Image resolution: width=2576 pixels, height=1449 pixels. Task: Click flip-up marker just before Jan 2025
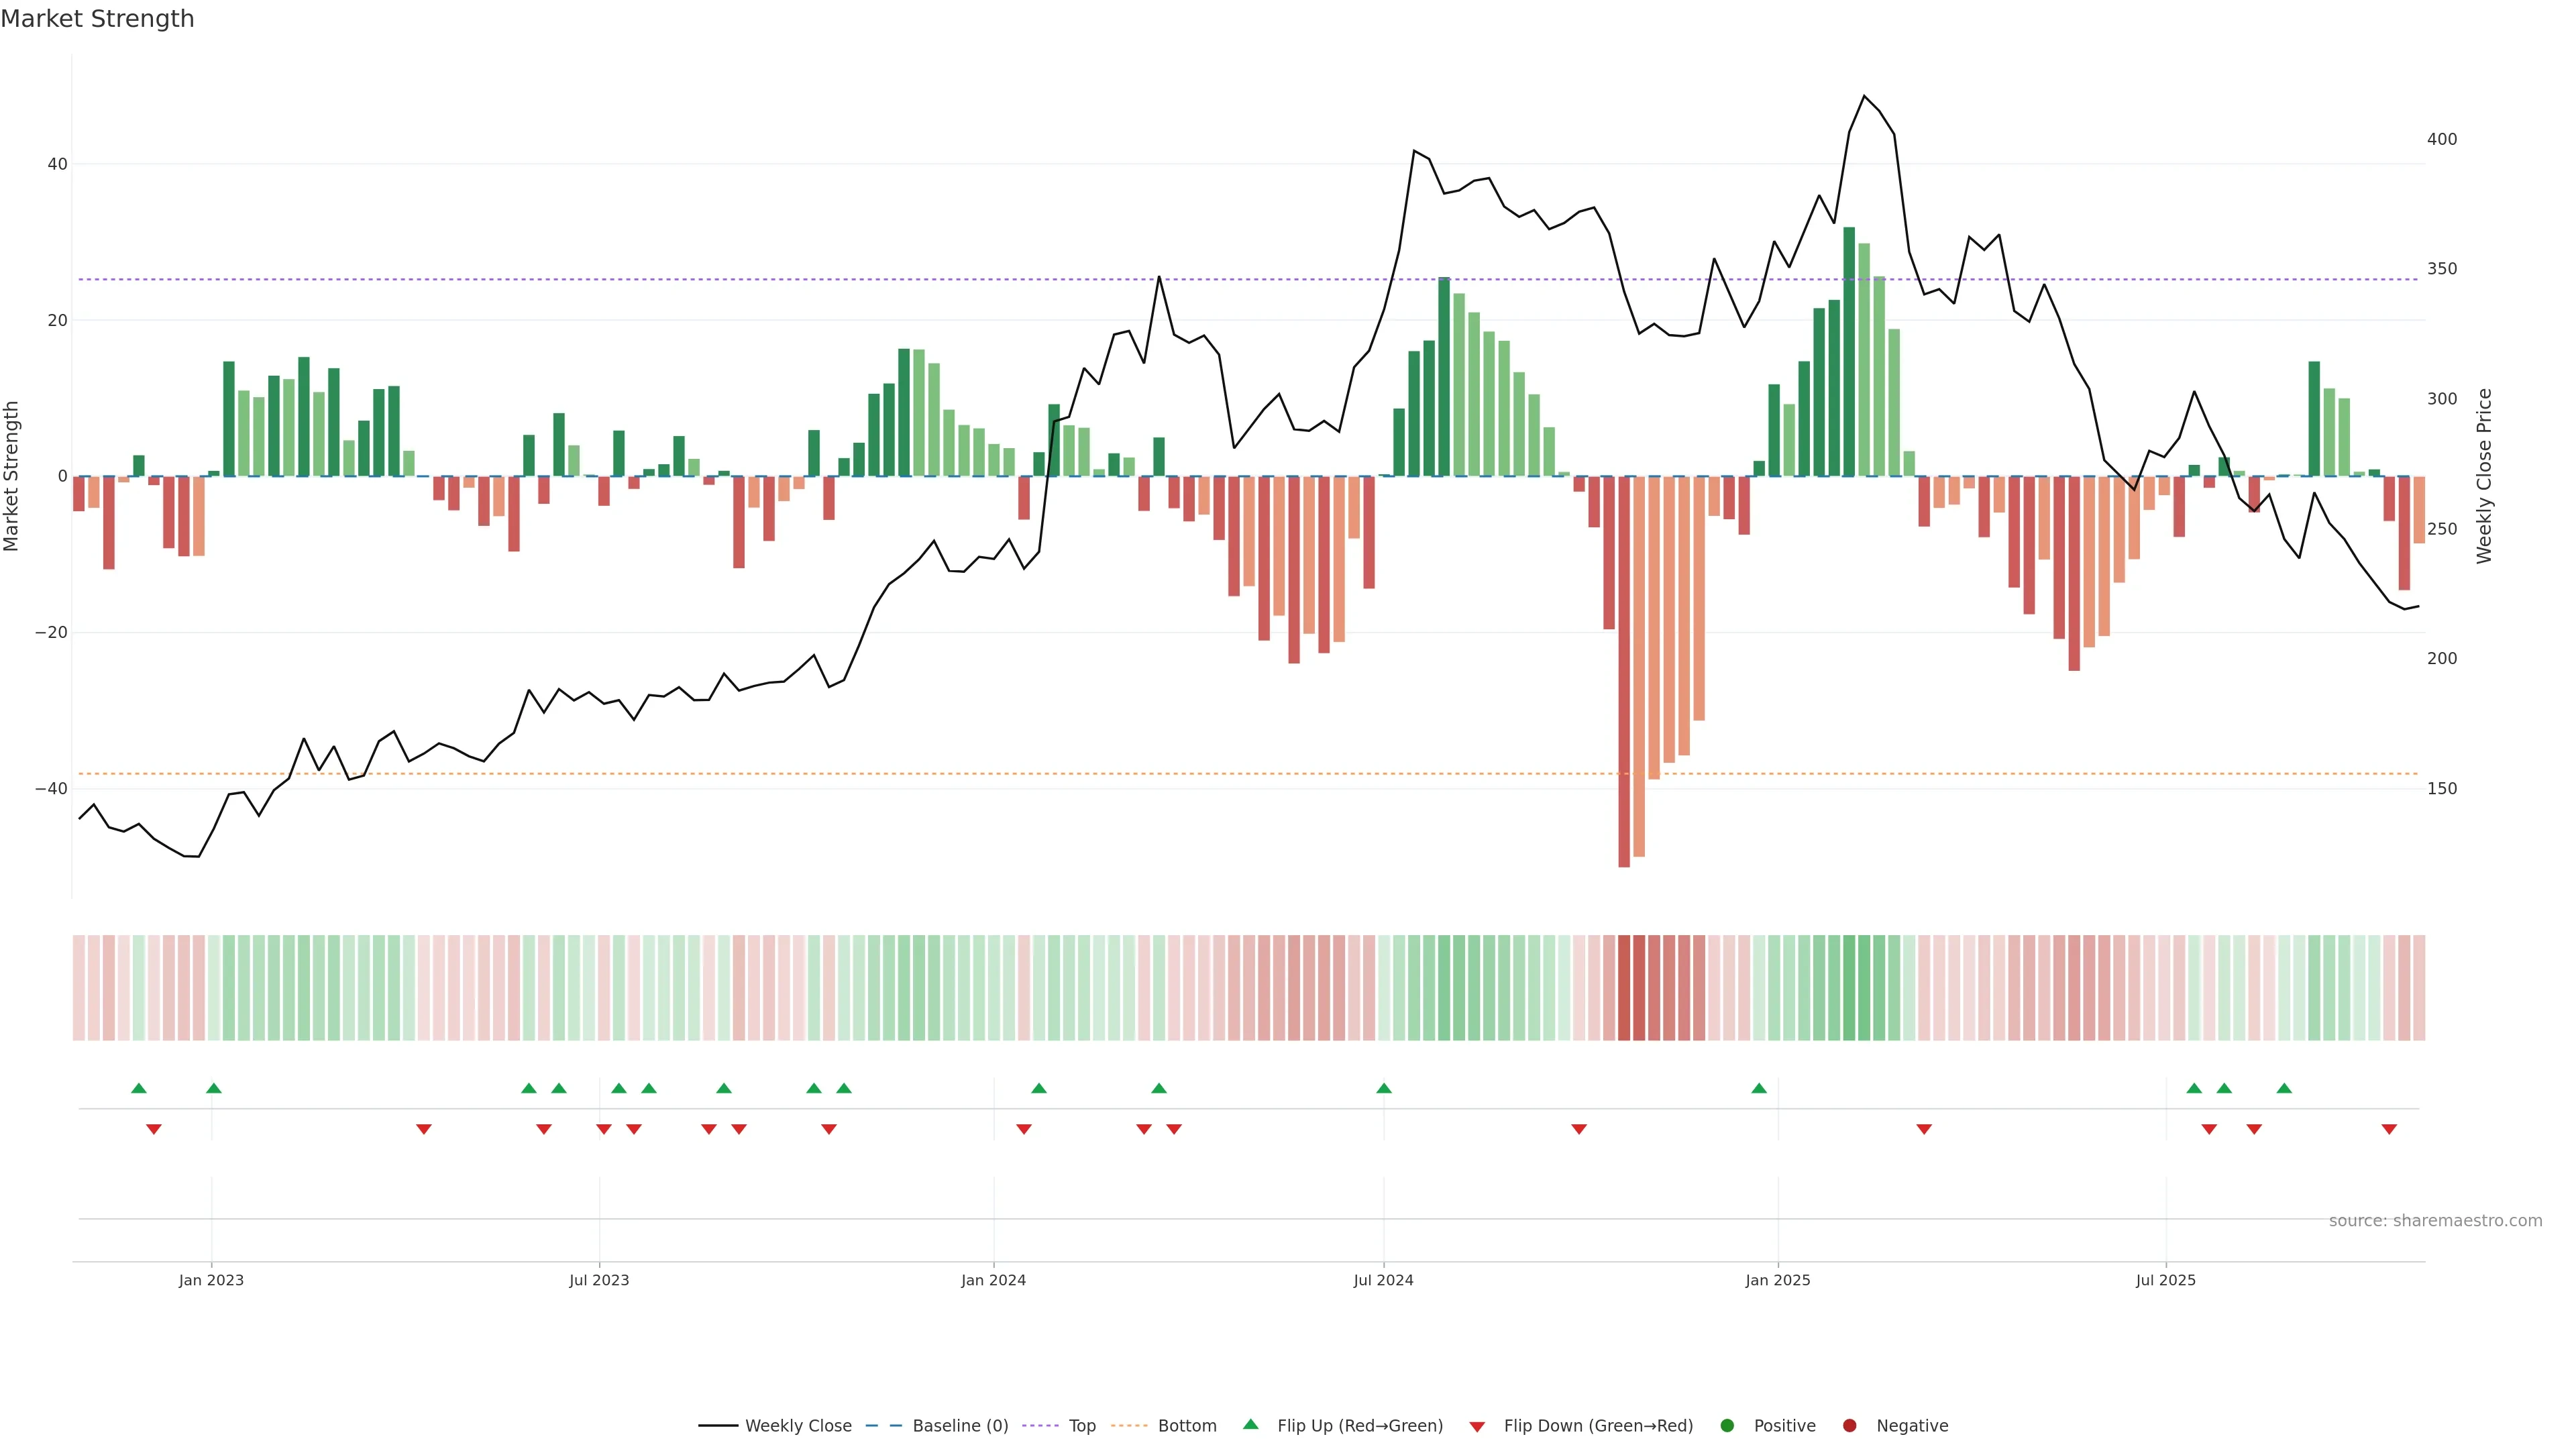point(1759,1088)
